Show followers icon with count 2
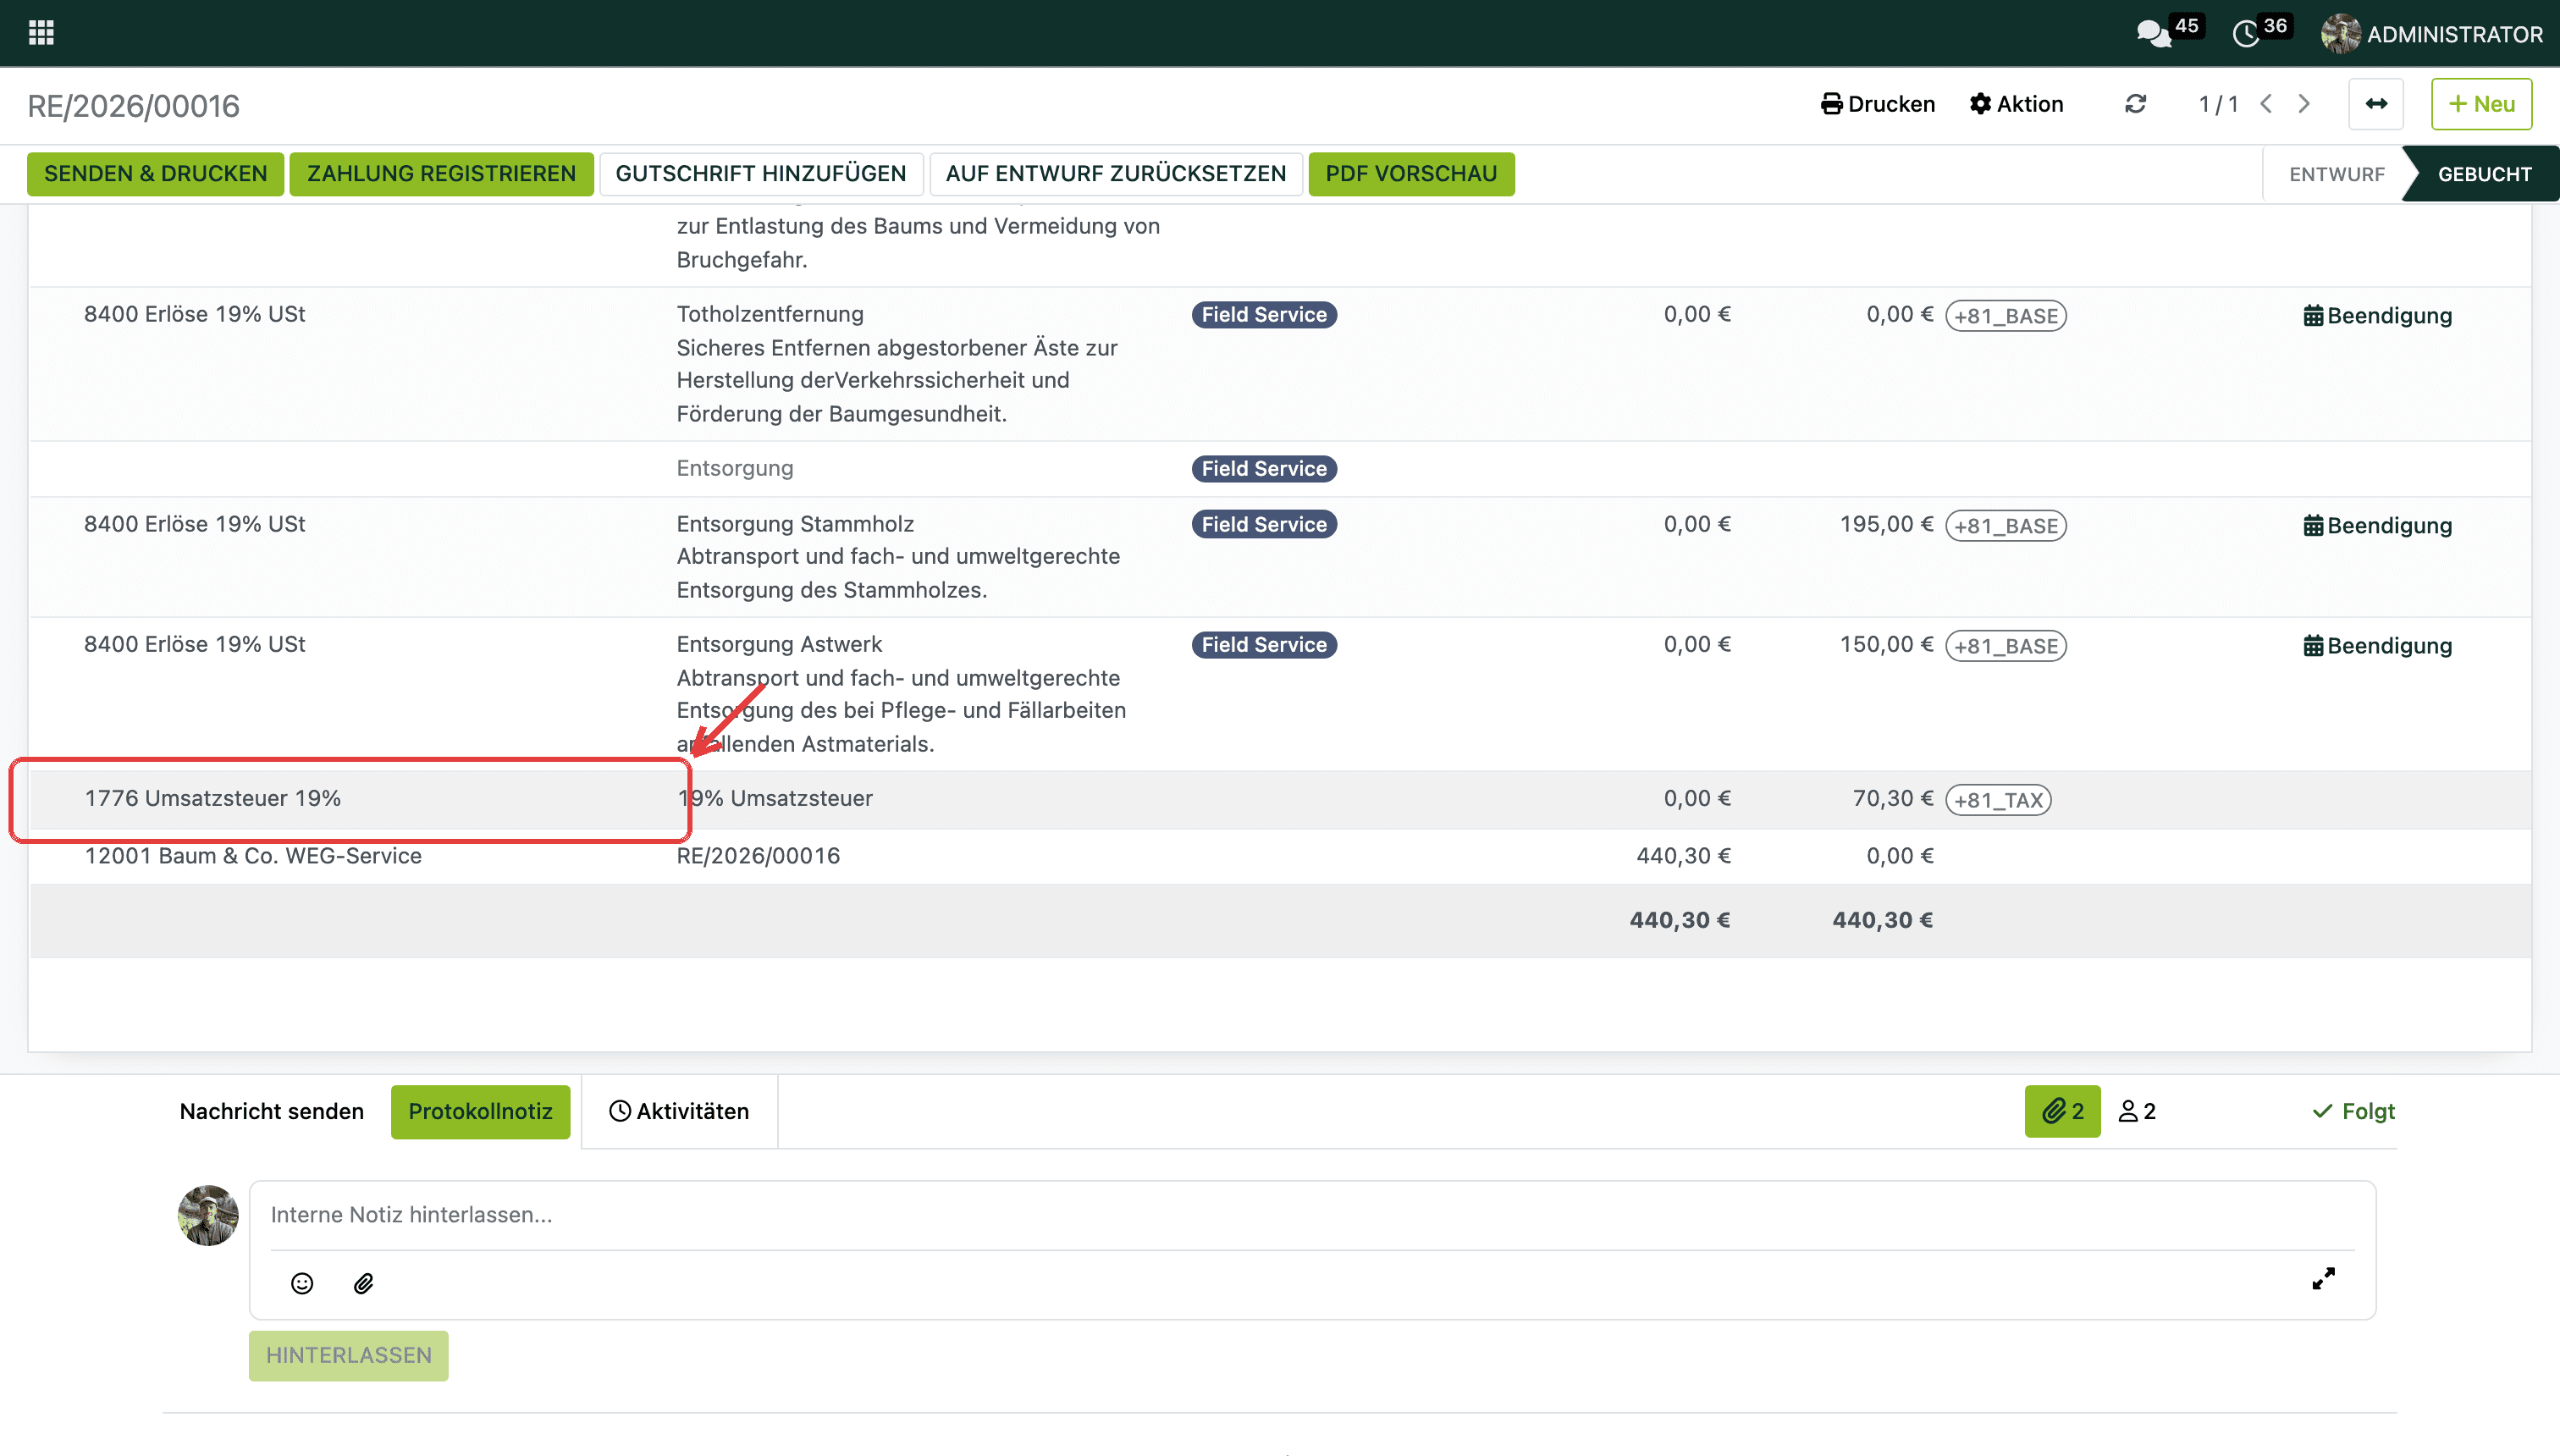 [2137, 1112]
